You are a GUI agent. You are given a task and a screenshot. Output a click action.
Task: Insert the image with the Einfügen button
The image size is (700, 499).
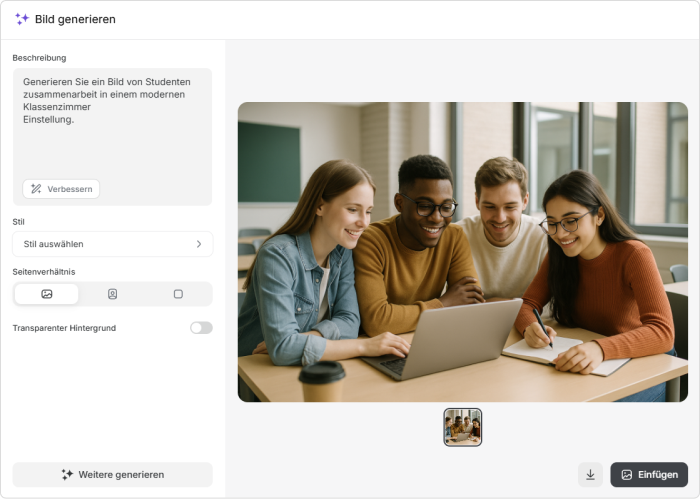coord(649,474)
